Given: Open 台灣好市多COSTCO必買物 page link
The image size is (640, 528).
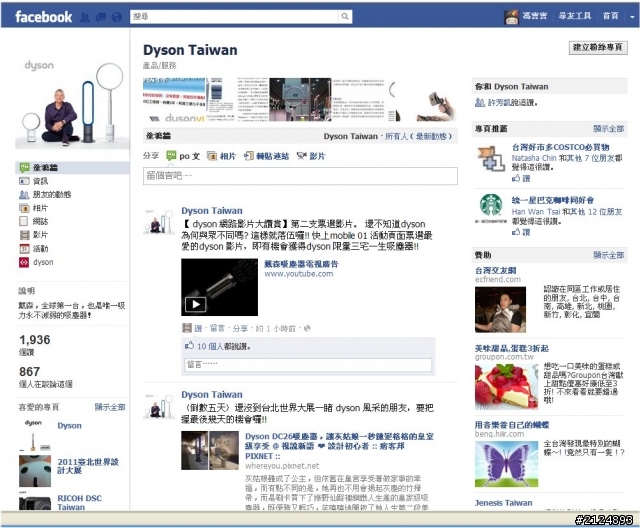Looking at the screenshot, I should (560, 147).
